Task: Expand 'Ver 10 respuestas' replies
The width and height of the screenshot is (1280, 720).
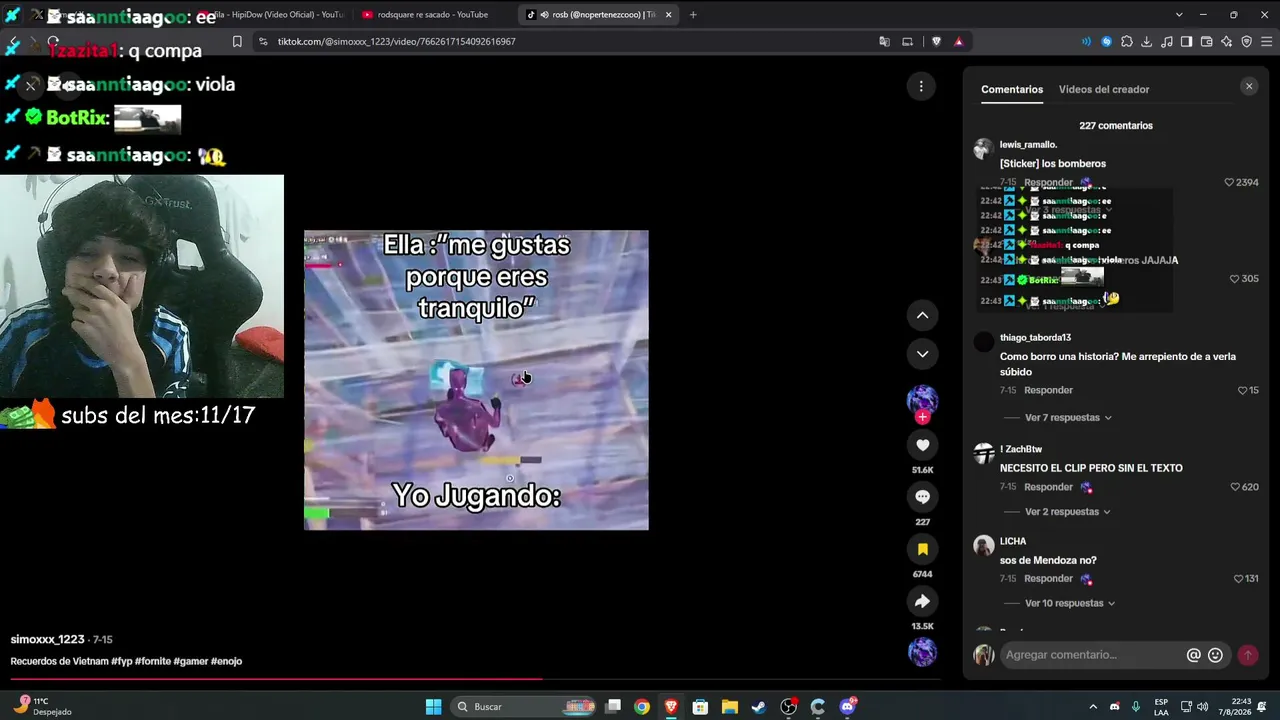Action: coord(1070,604)
